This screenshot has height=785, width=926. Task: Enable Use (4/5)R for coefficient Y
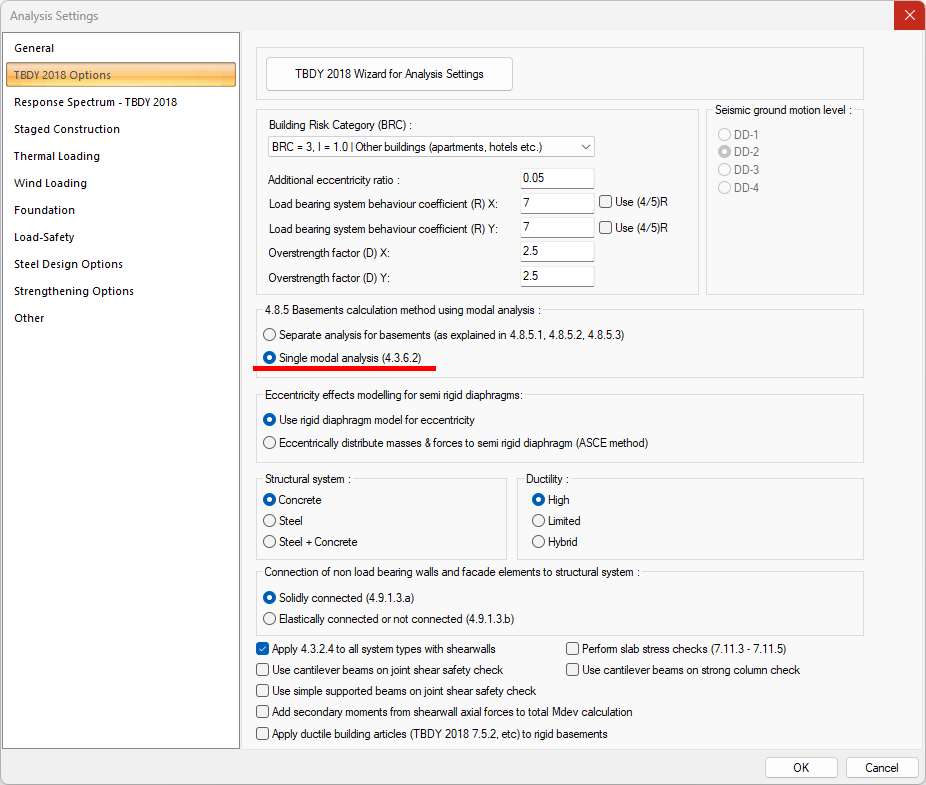tap(606, 228)
